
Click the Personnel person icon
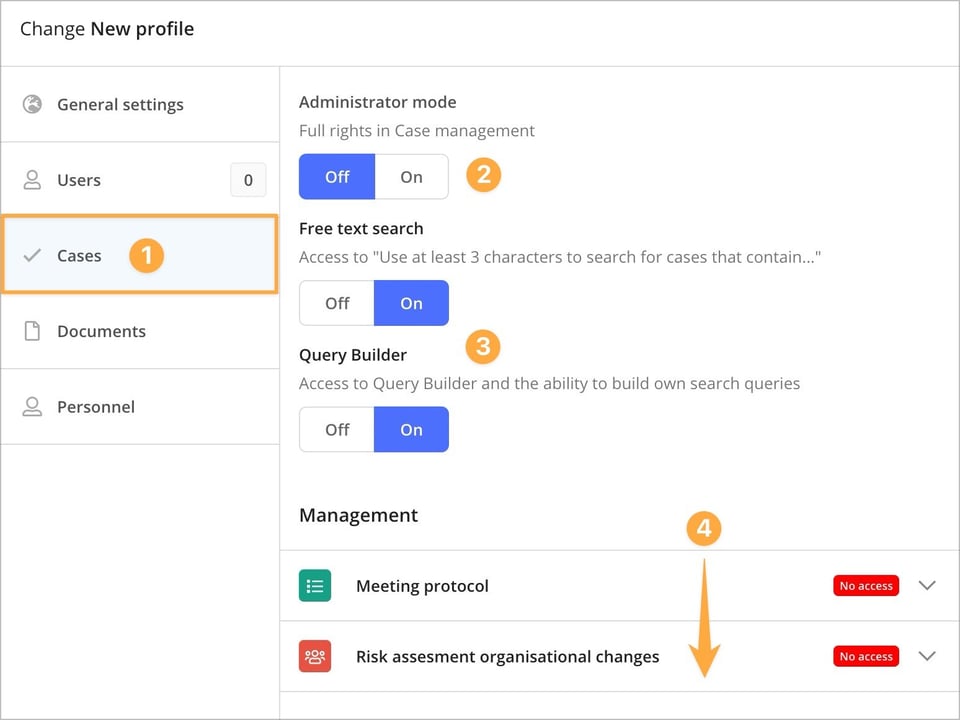32,407
